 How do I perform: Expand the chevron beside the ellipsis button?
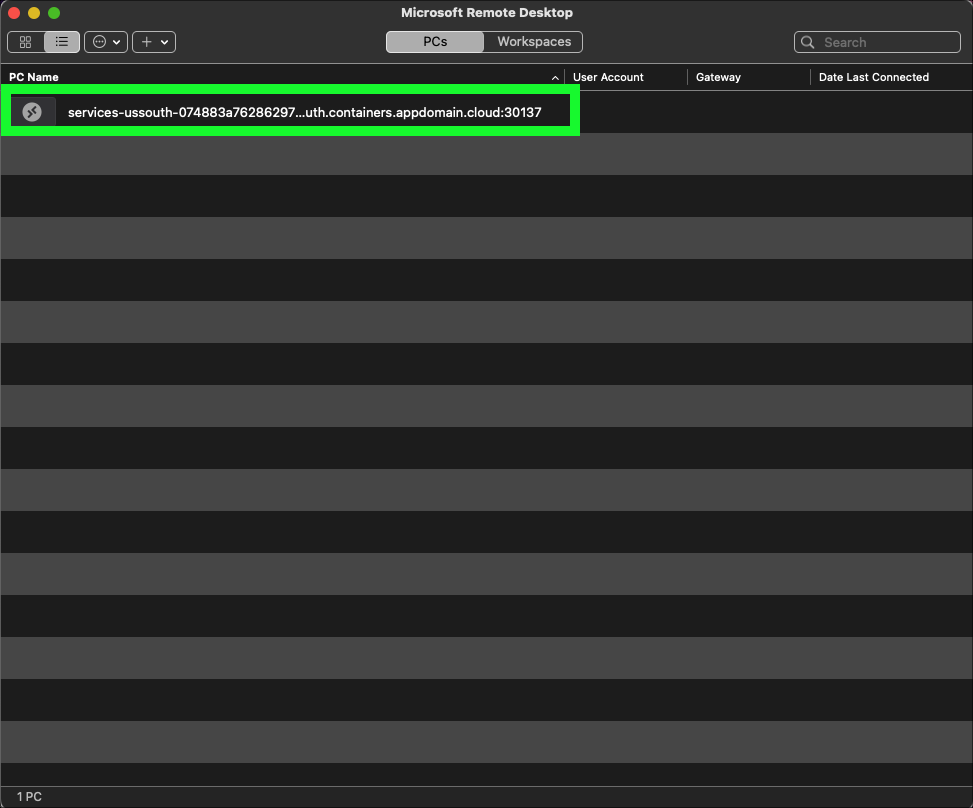click(x=117, y=42)
